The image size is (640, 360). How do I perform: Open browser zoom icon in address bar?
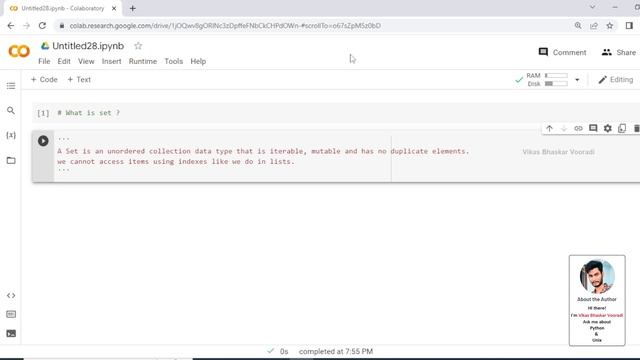click(578, 25)
